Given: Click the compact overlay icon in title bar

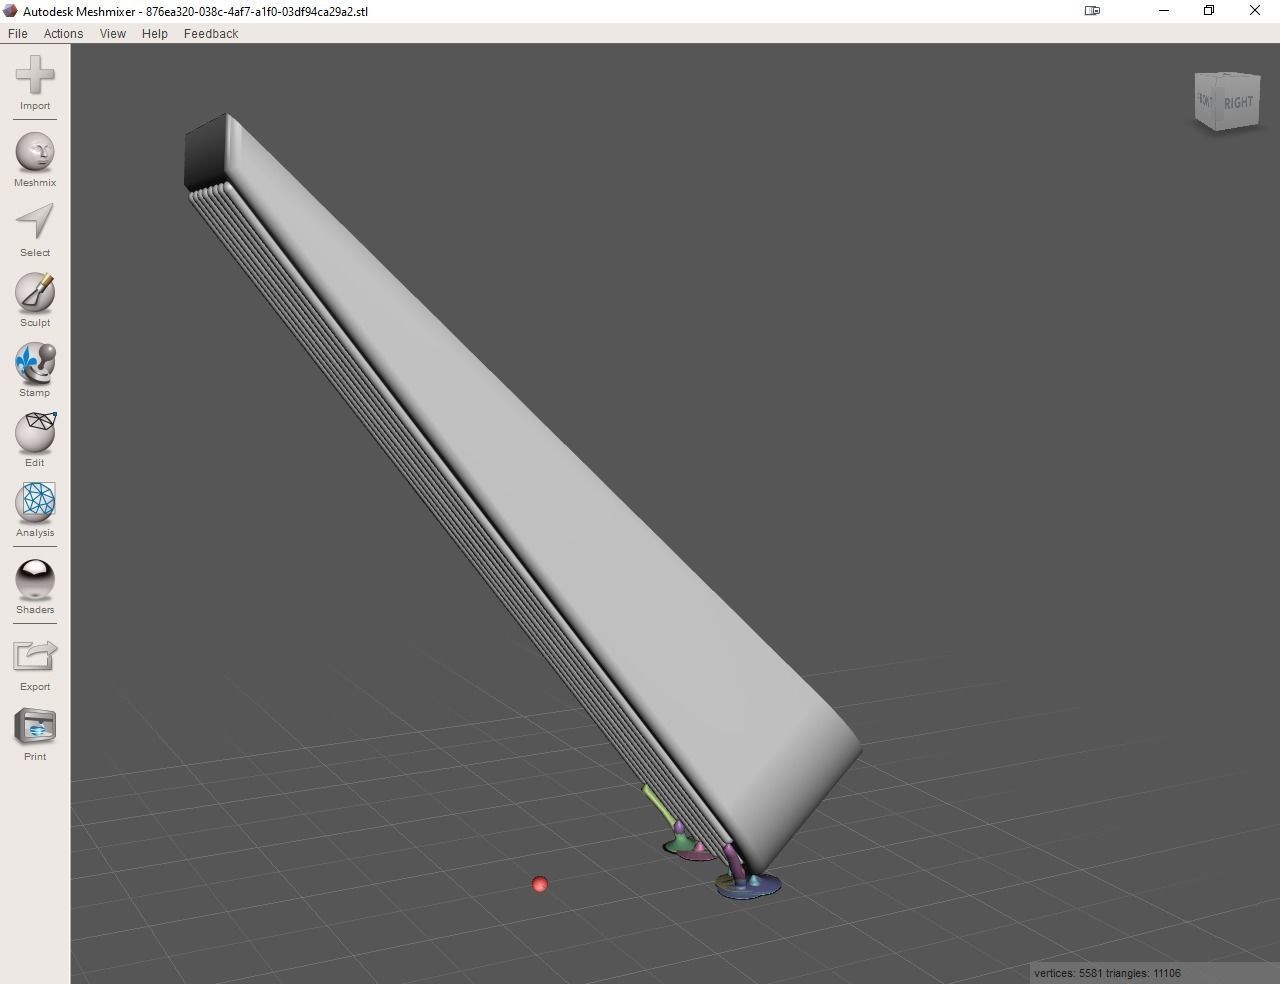Looking at the screenshot, I should click(1092, 11).
